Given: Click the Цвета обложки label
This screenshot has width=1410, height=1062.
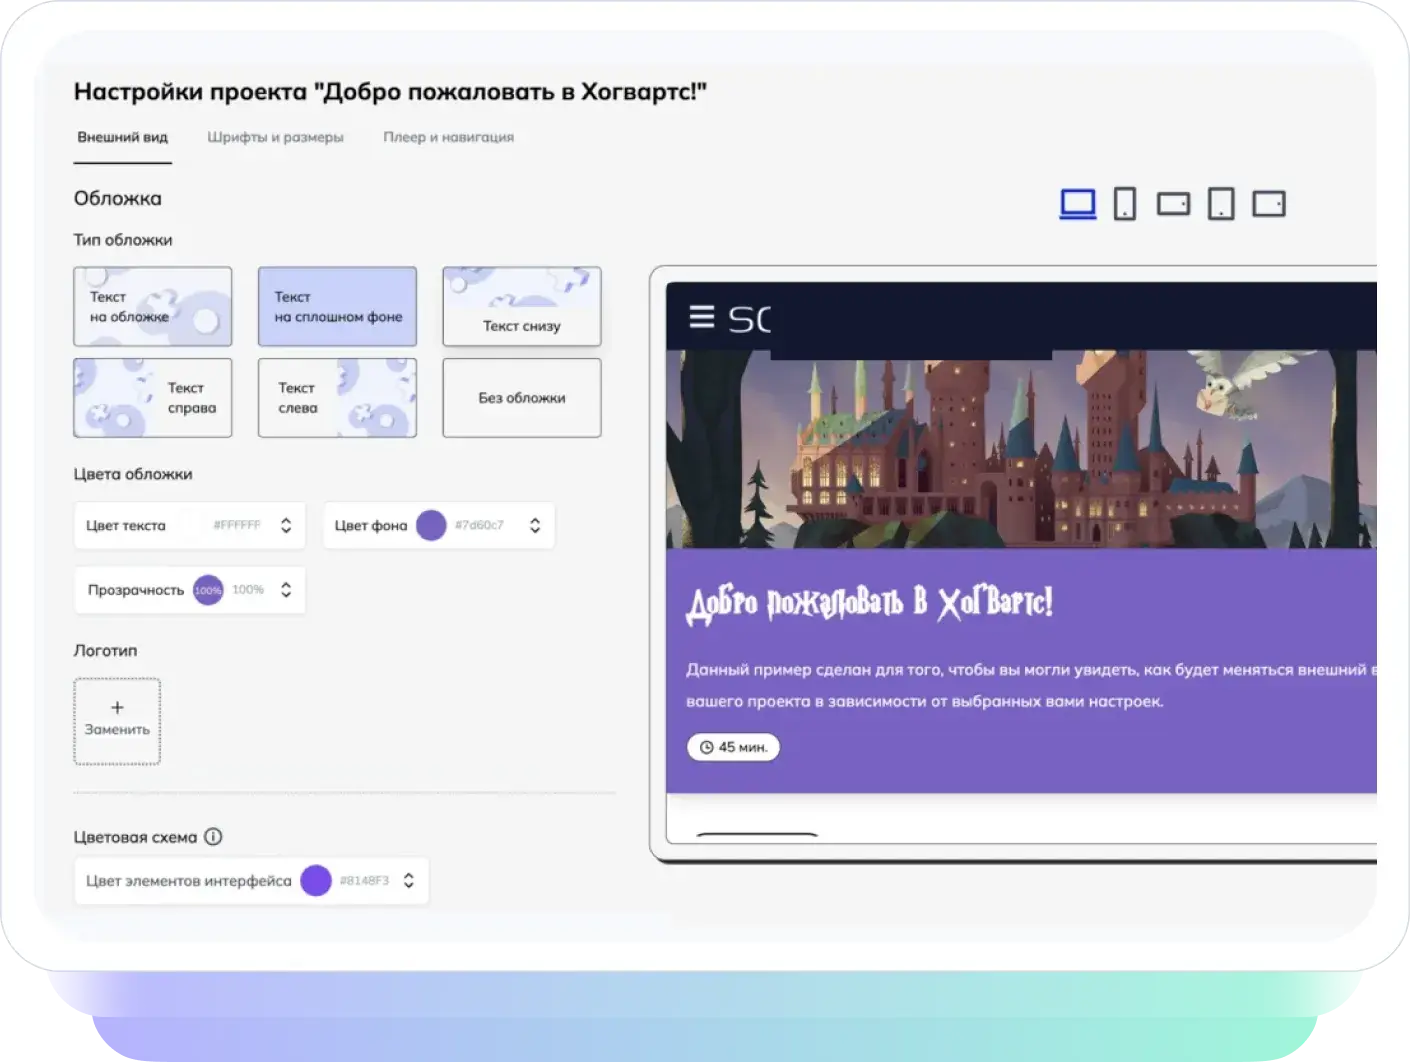Looking at the screenshot, I should click(x=133, y=474).
